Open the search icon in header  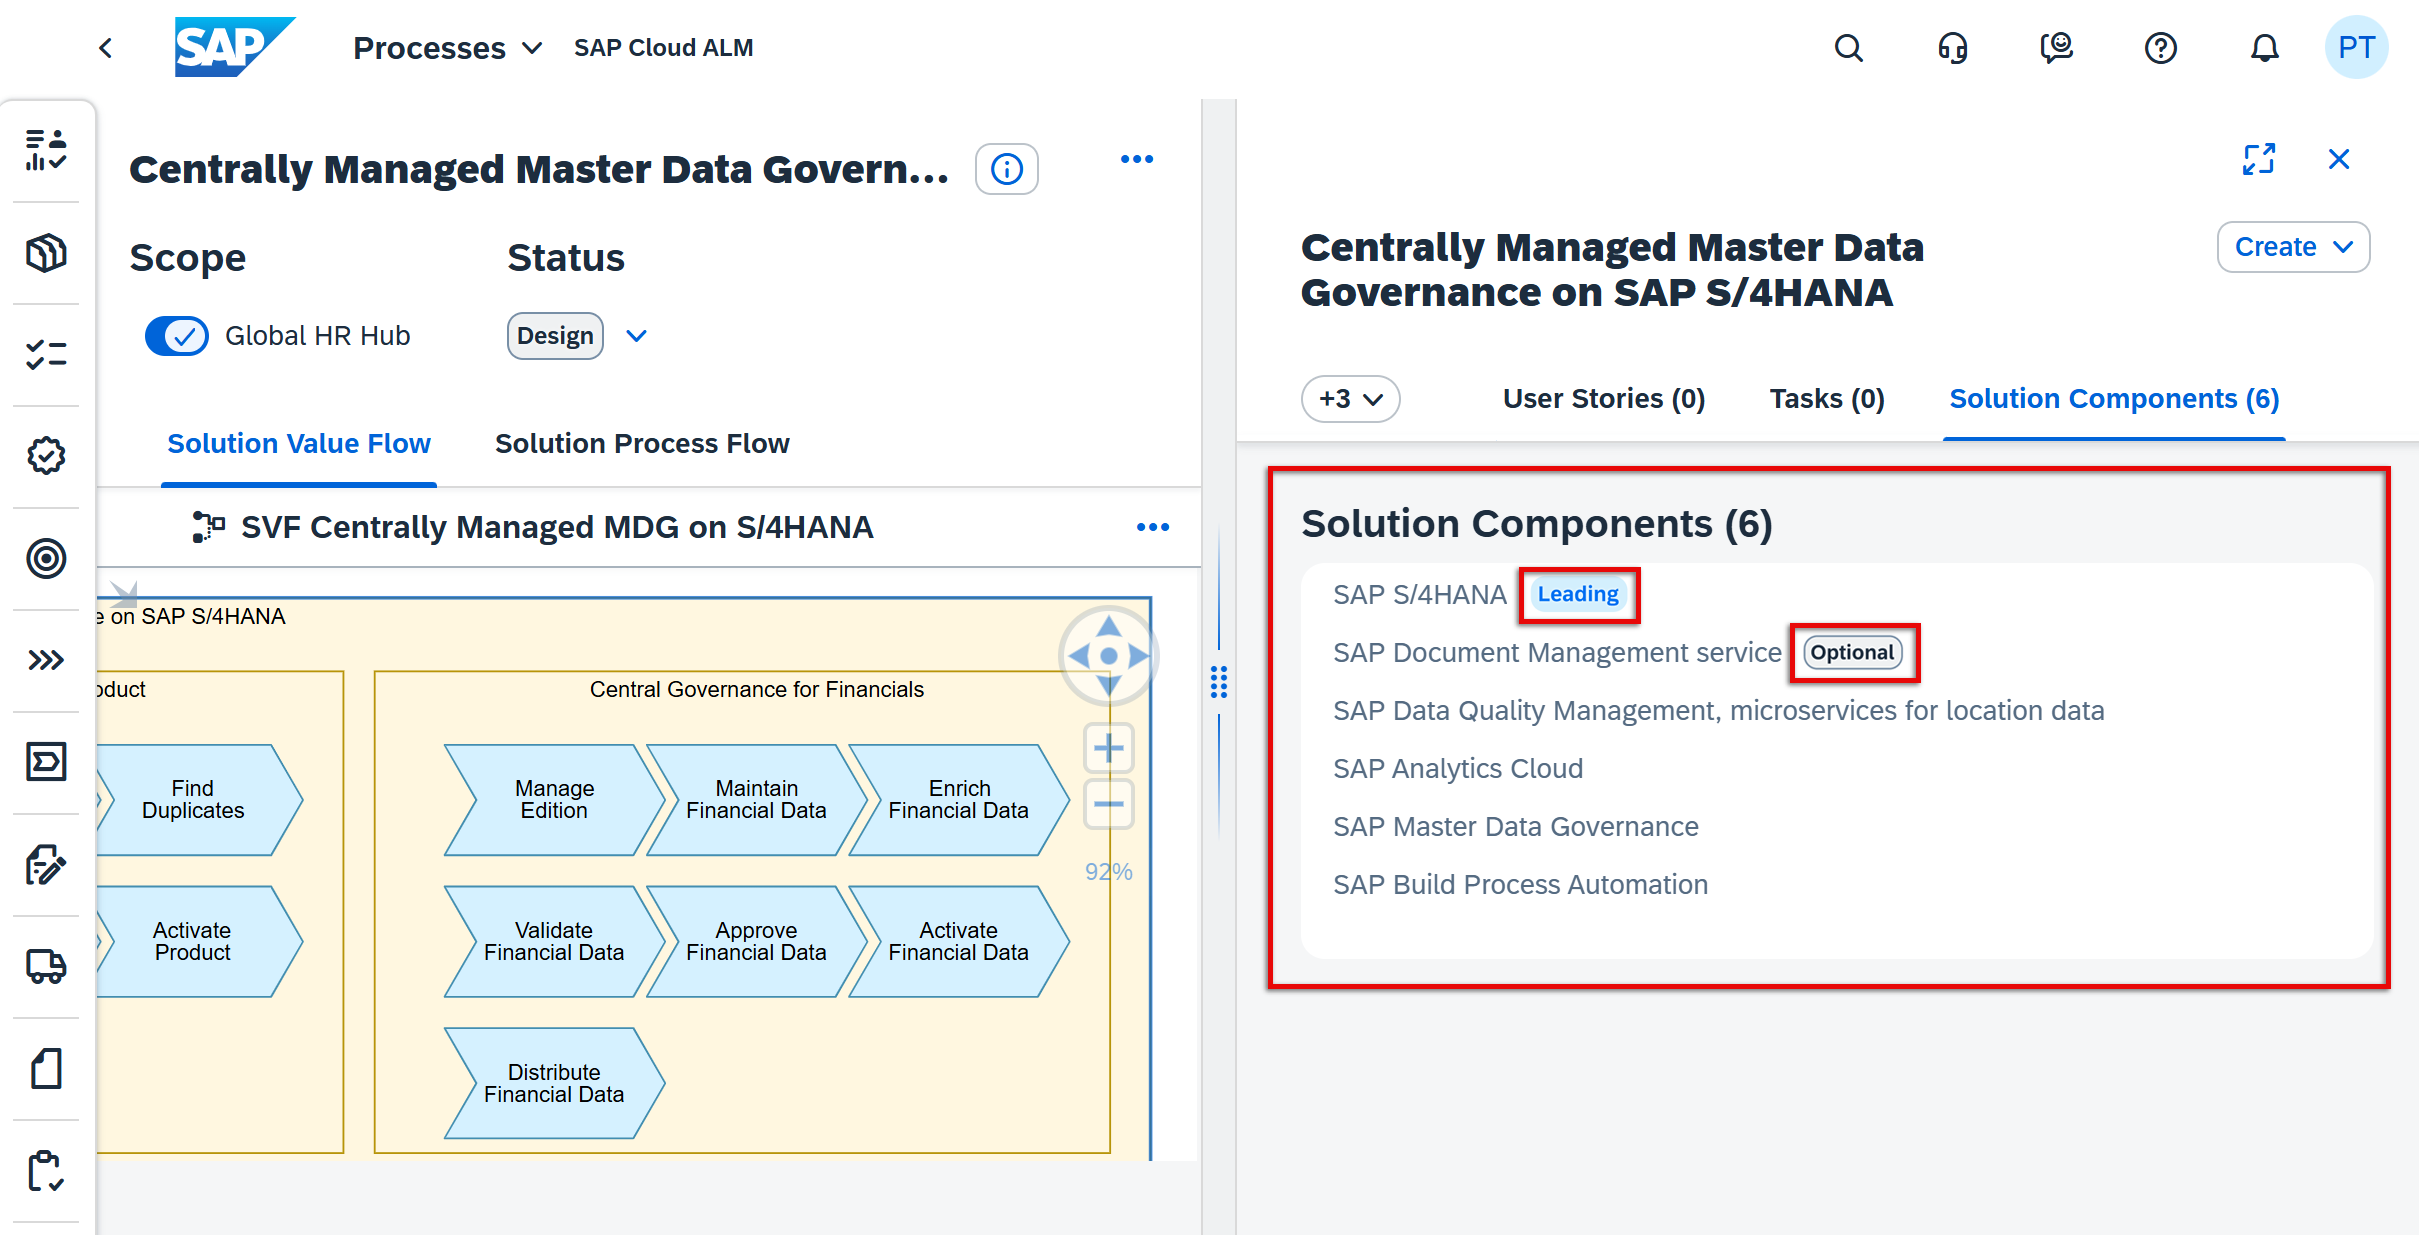(1848, 48)
